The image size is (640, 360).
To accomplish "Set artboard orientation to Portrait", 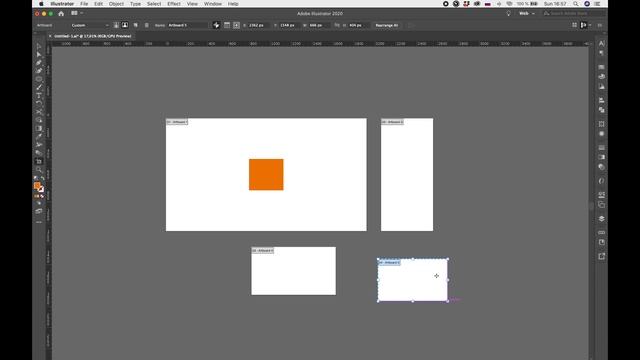I will [x=116, y=25].
